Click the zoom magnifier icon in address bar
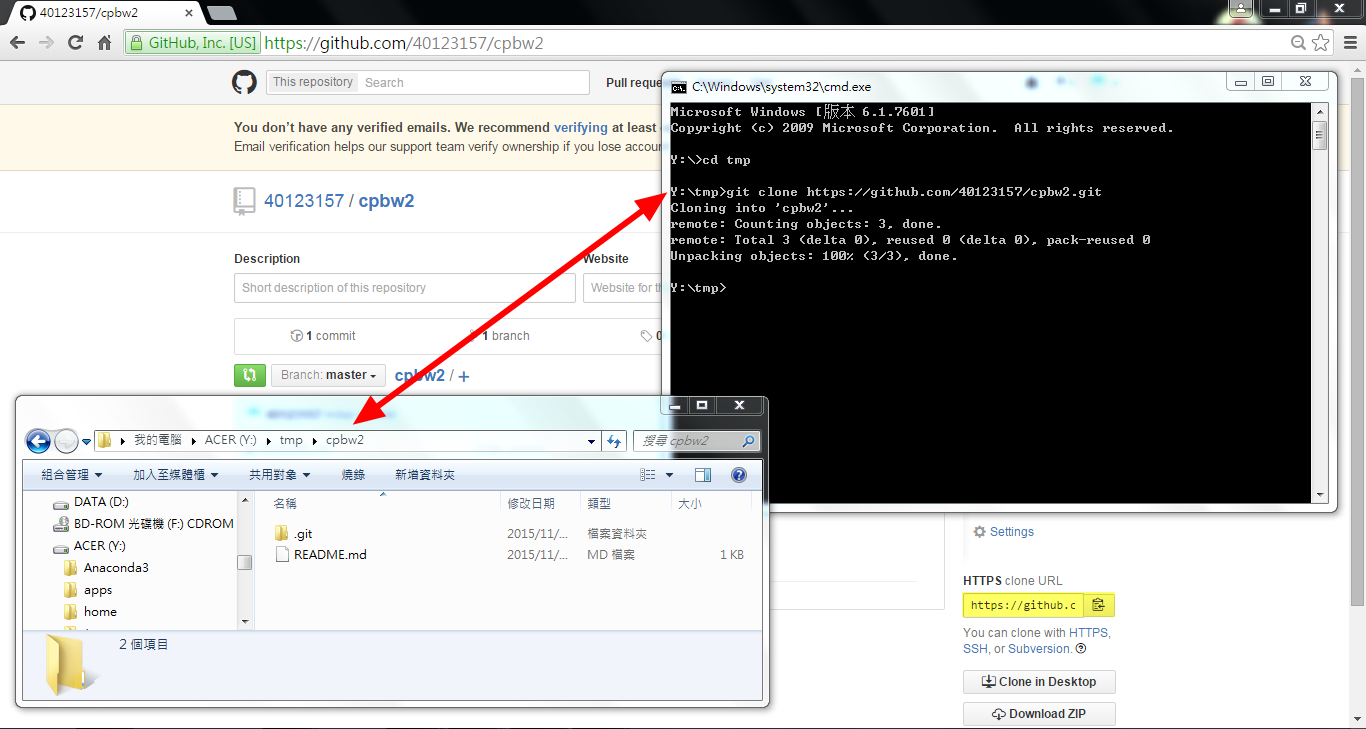 pyautogui.click(x=1299, y=43)
